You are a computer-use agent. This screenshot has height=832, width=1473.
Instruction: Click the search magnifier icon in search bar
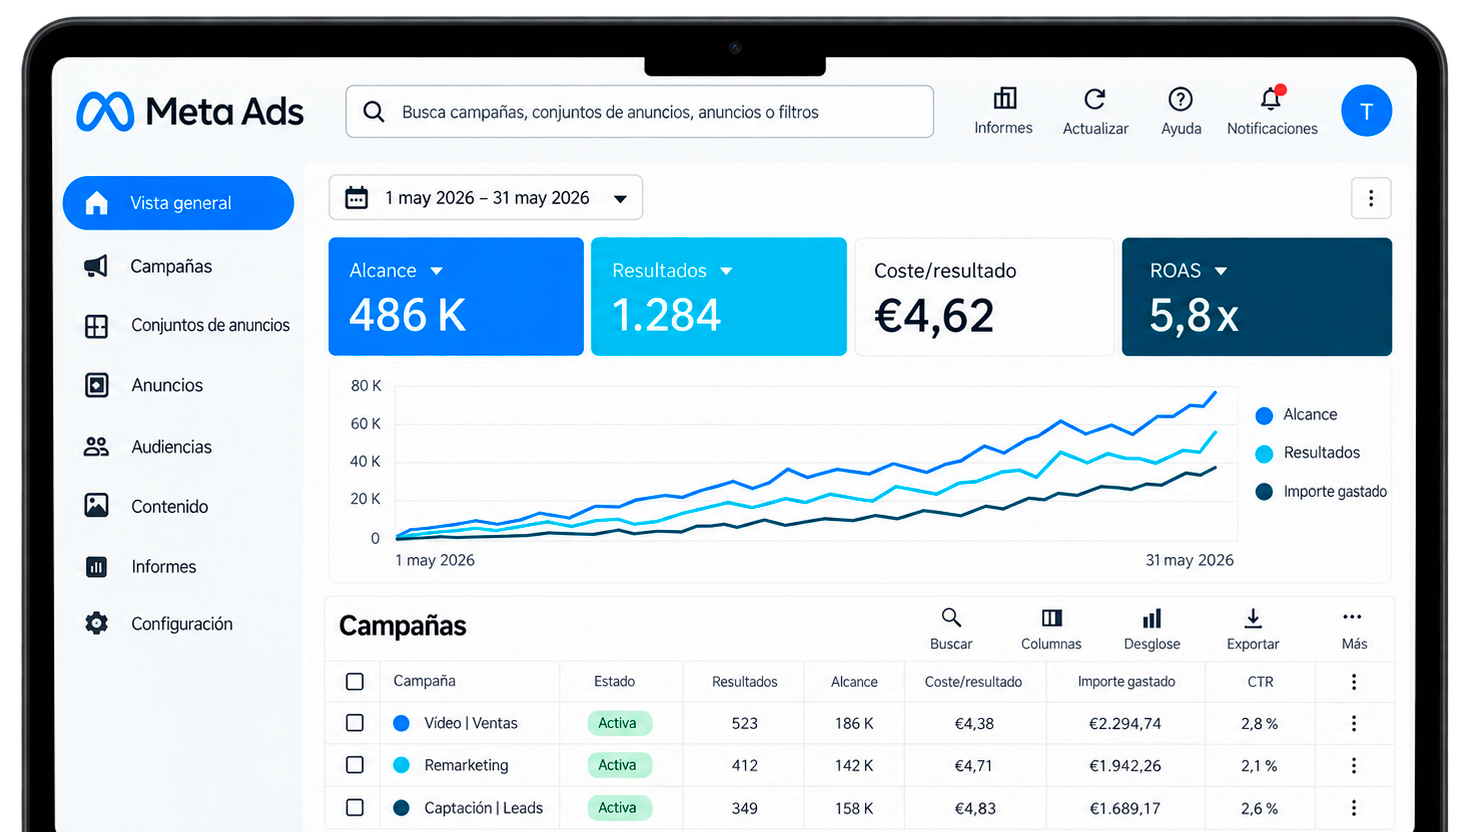(x=374, y=112)
